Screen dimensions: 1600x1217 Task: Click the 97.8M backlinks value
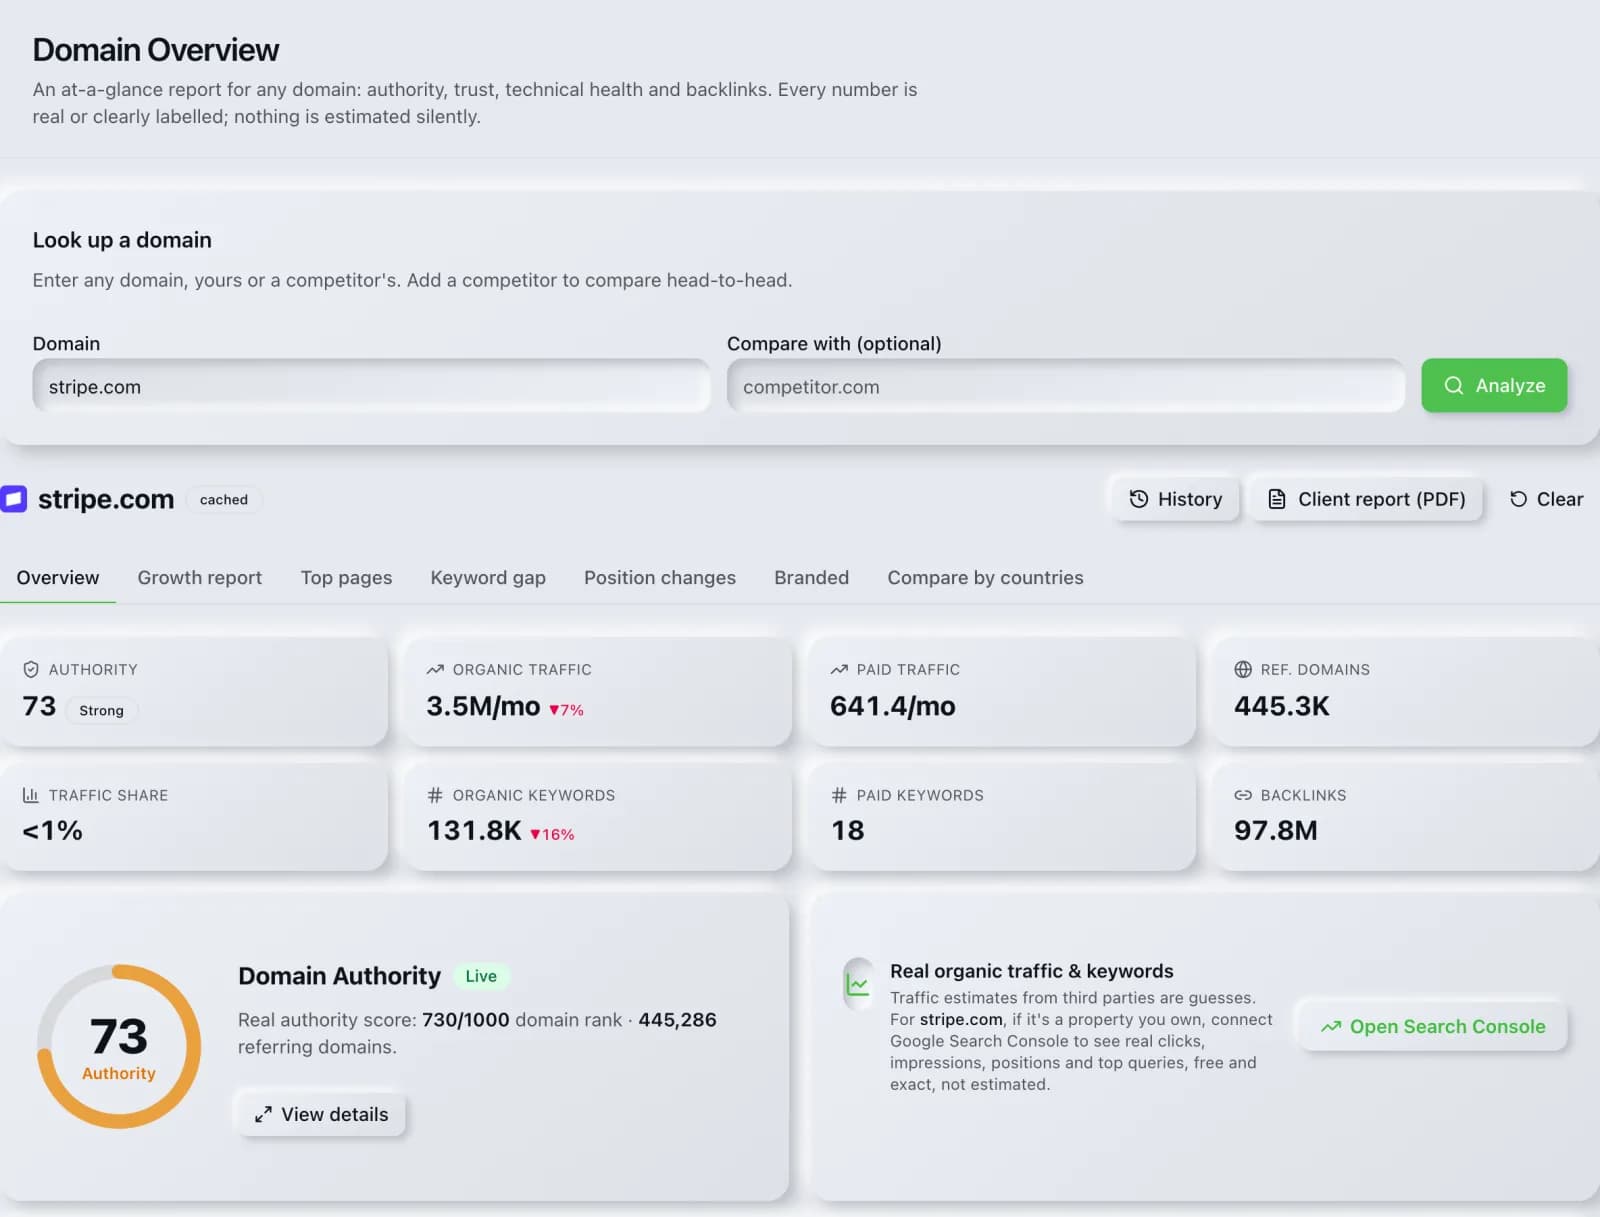click(1276, 831)
